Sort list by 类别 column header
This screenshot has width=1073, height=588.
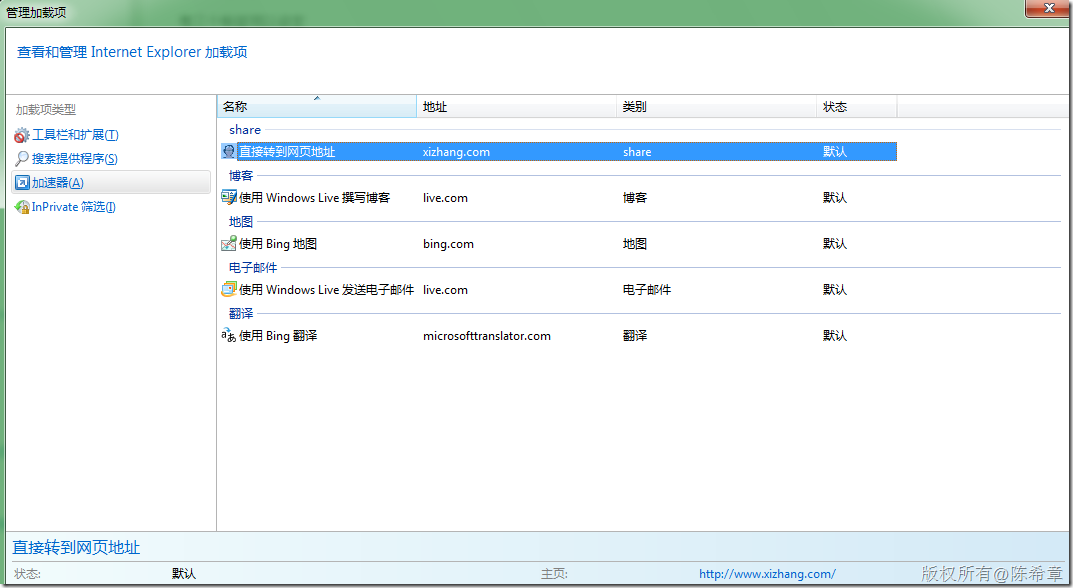(716, 106)
